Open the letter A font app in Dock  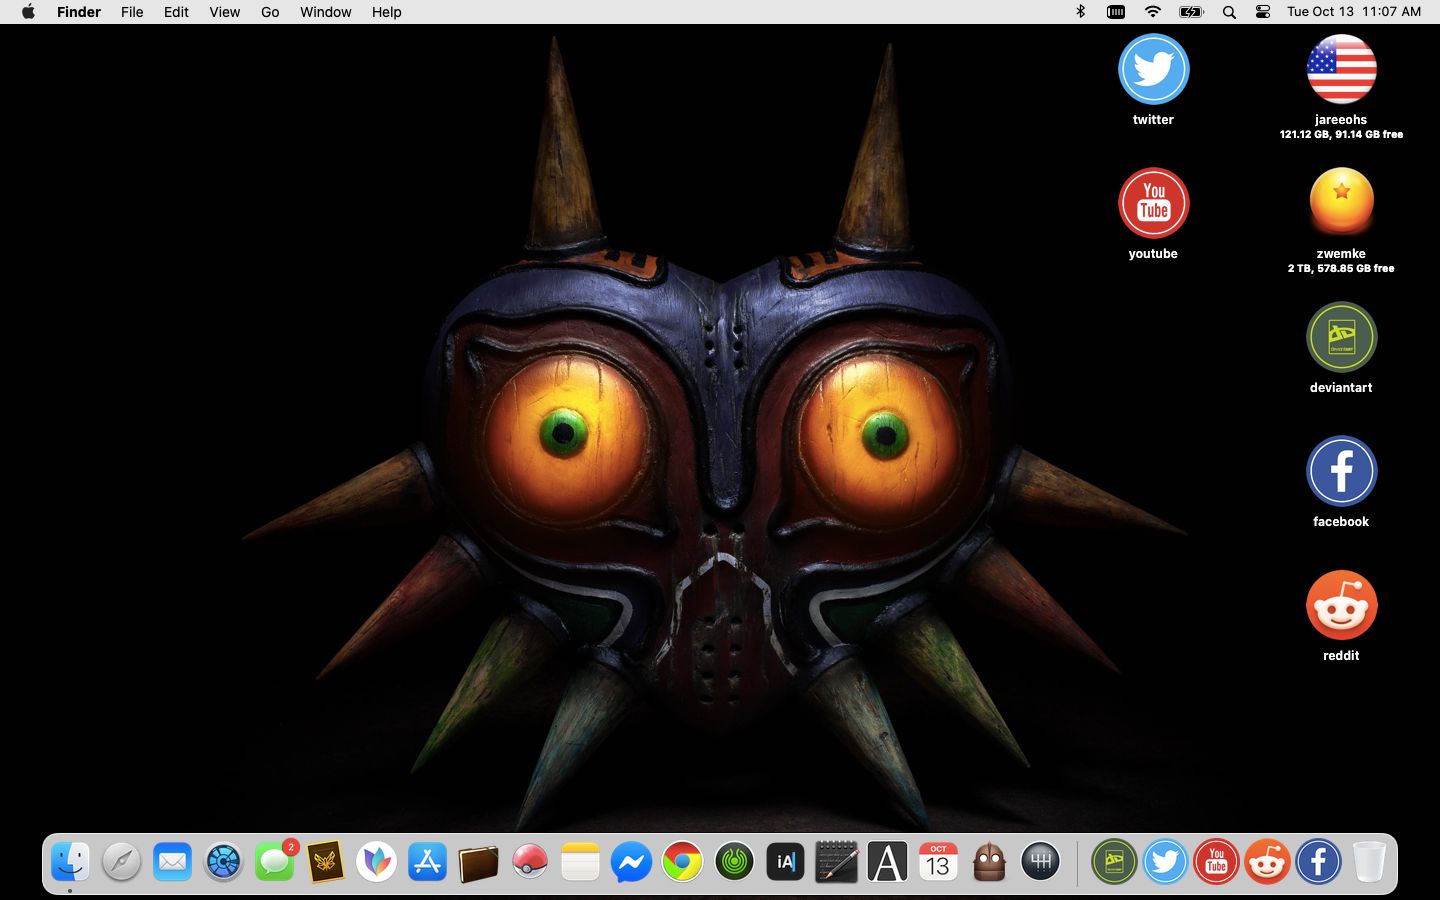pos(887,861)
